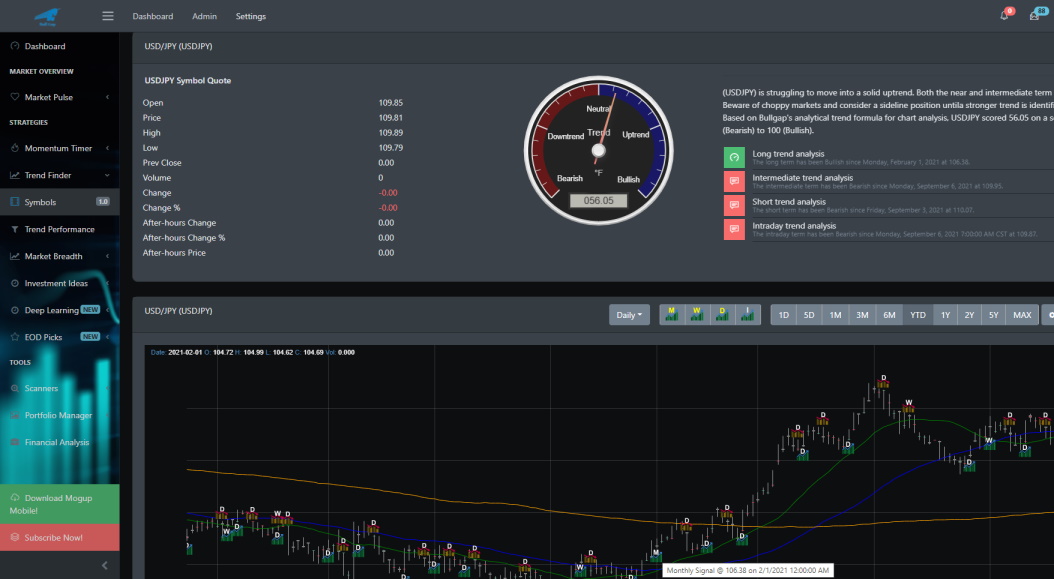Open the messages icon with badge 88

pos(1035,15)
